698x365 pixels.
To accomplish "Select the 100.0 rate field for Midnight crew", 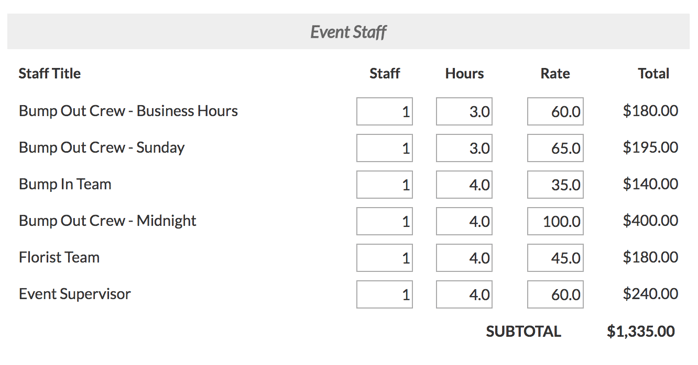I will (x=556, y=221).
